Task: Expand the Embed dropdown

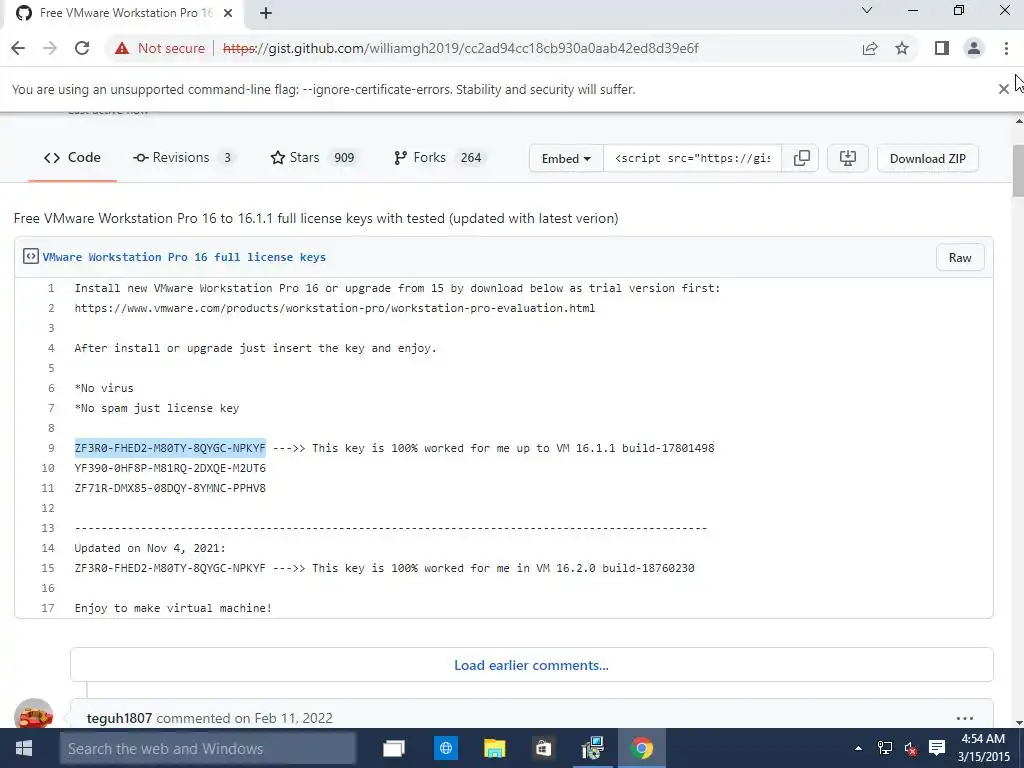Action: coord(566,159)
